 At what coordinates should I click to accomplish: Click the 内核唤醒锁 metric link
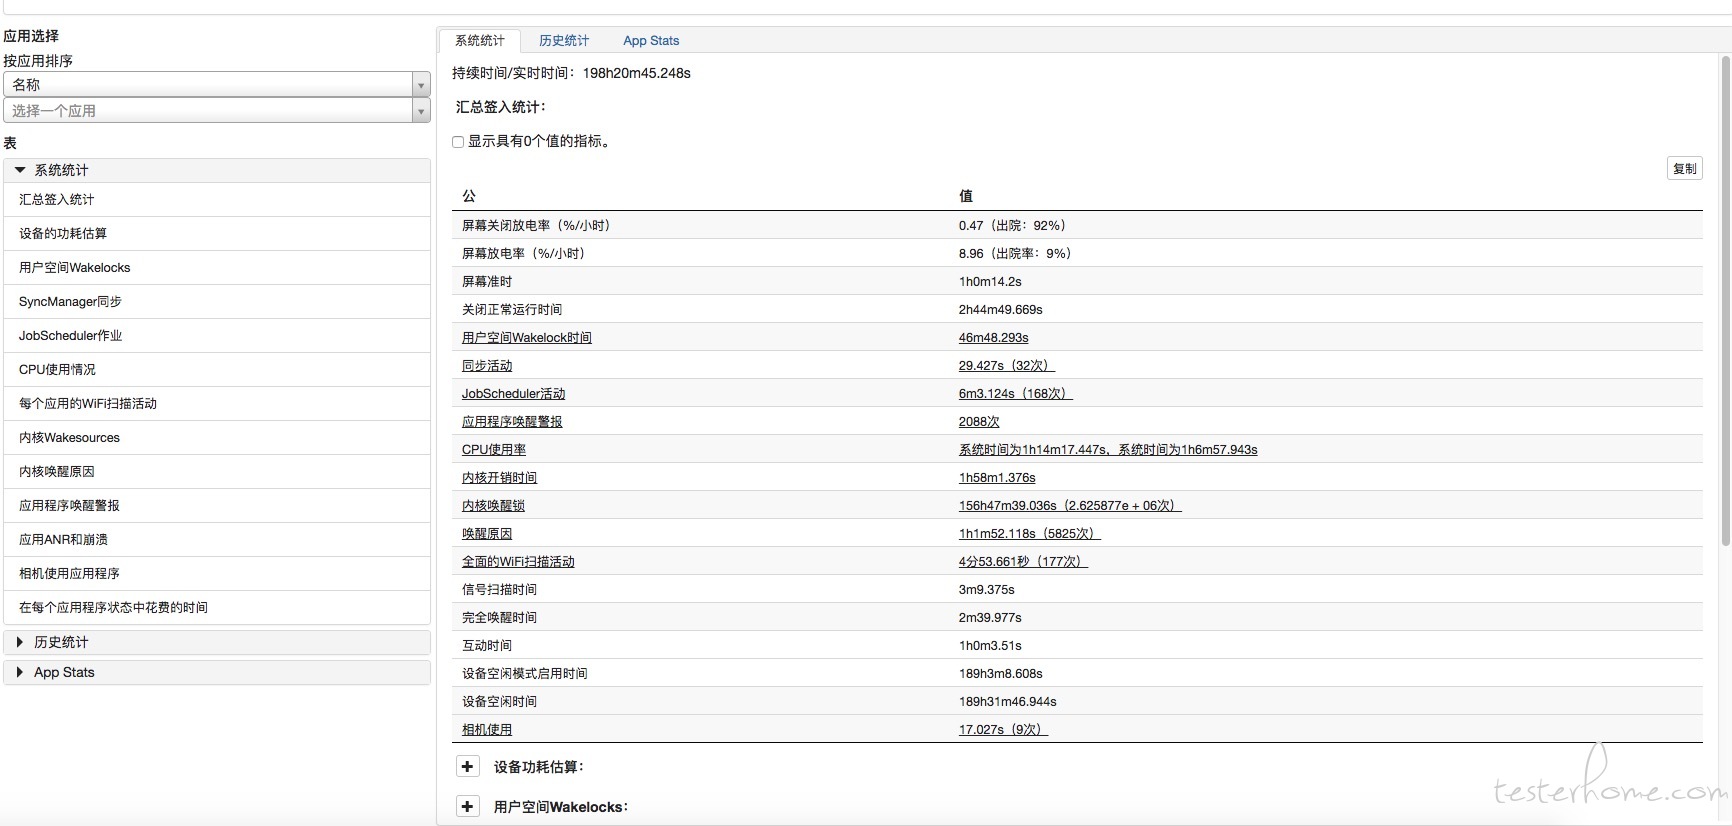[x=493, y=506]
